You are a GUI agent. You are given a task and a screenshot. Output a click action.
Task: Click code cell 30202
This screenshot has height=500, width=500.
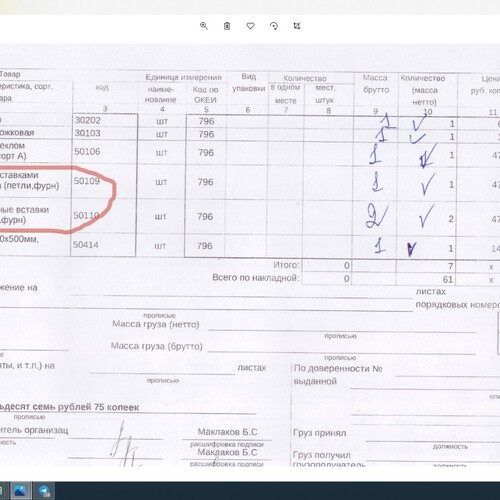pyautogui.click(x=88, y=120)
